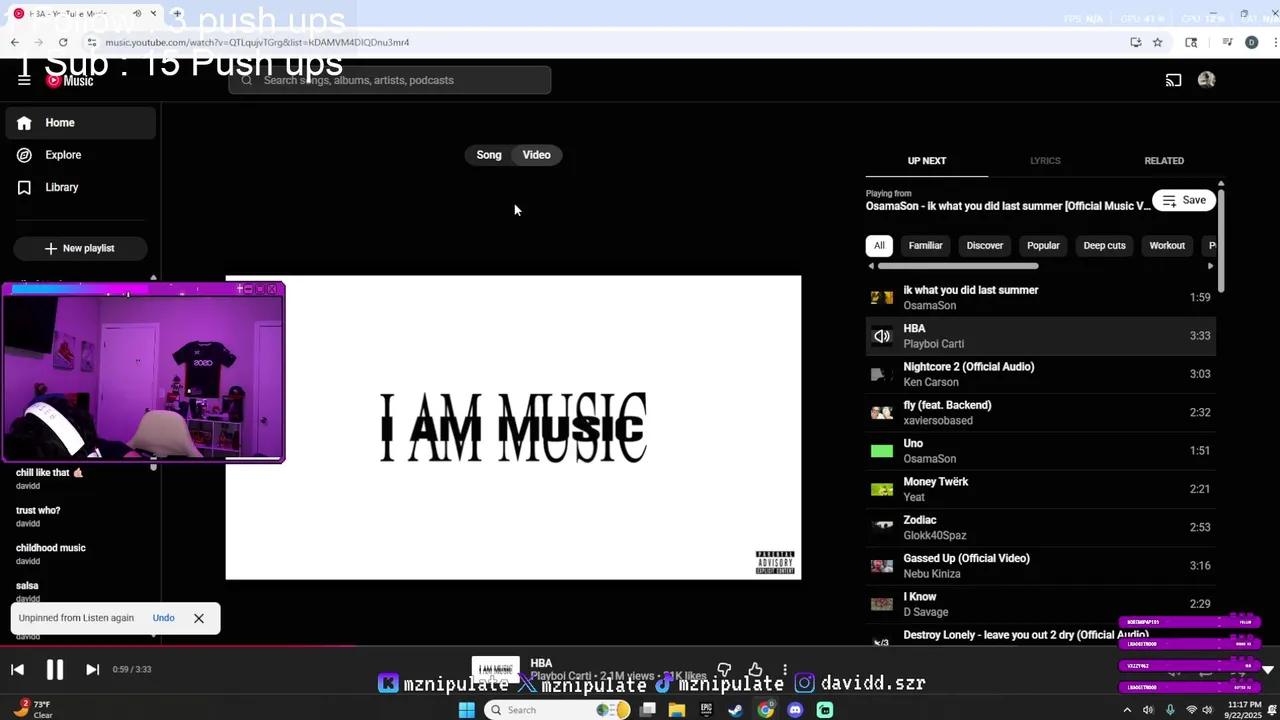Dismiss the Unpinned from Listen again toast
The image size is (1280, 720).
click(199, 618)
